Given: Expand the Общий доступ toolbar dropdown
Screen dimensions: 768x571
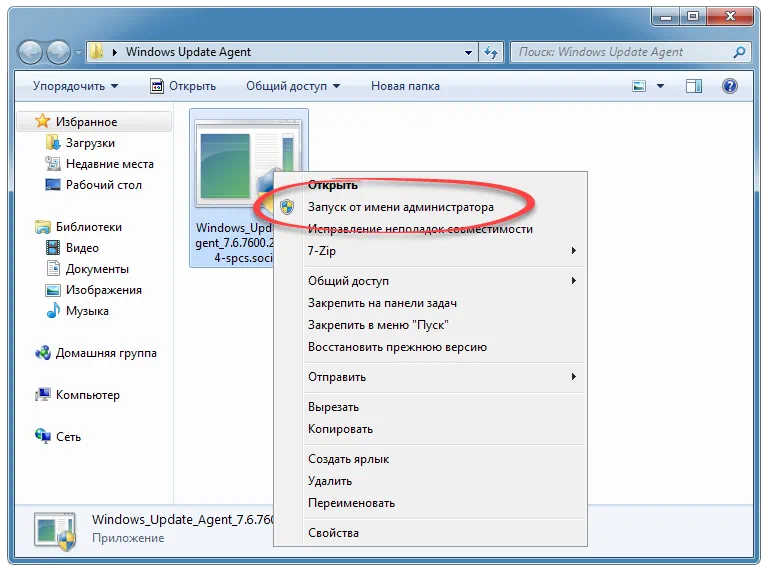Looking at the screenshot, I should coord(293,86).
